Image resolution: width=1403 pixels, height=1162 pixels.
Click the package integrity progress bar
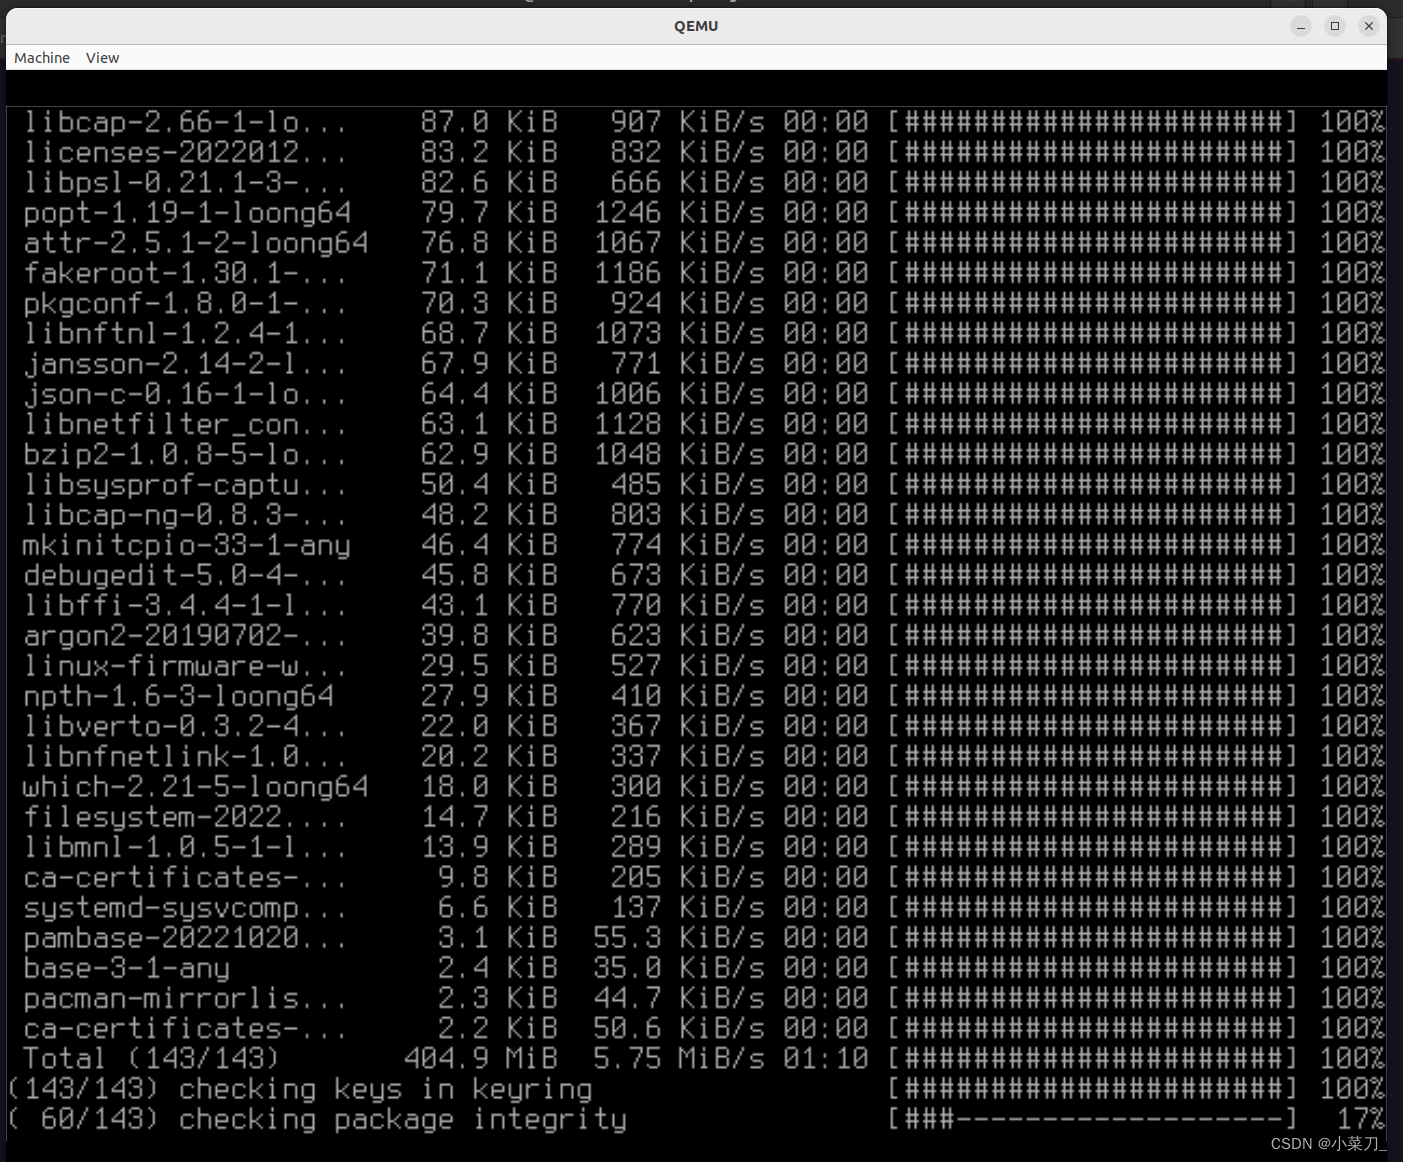pyautogui.click(x=1090, y=1119)
